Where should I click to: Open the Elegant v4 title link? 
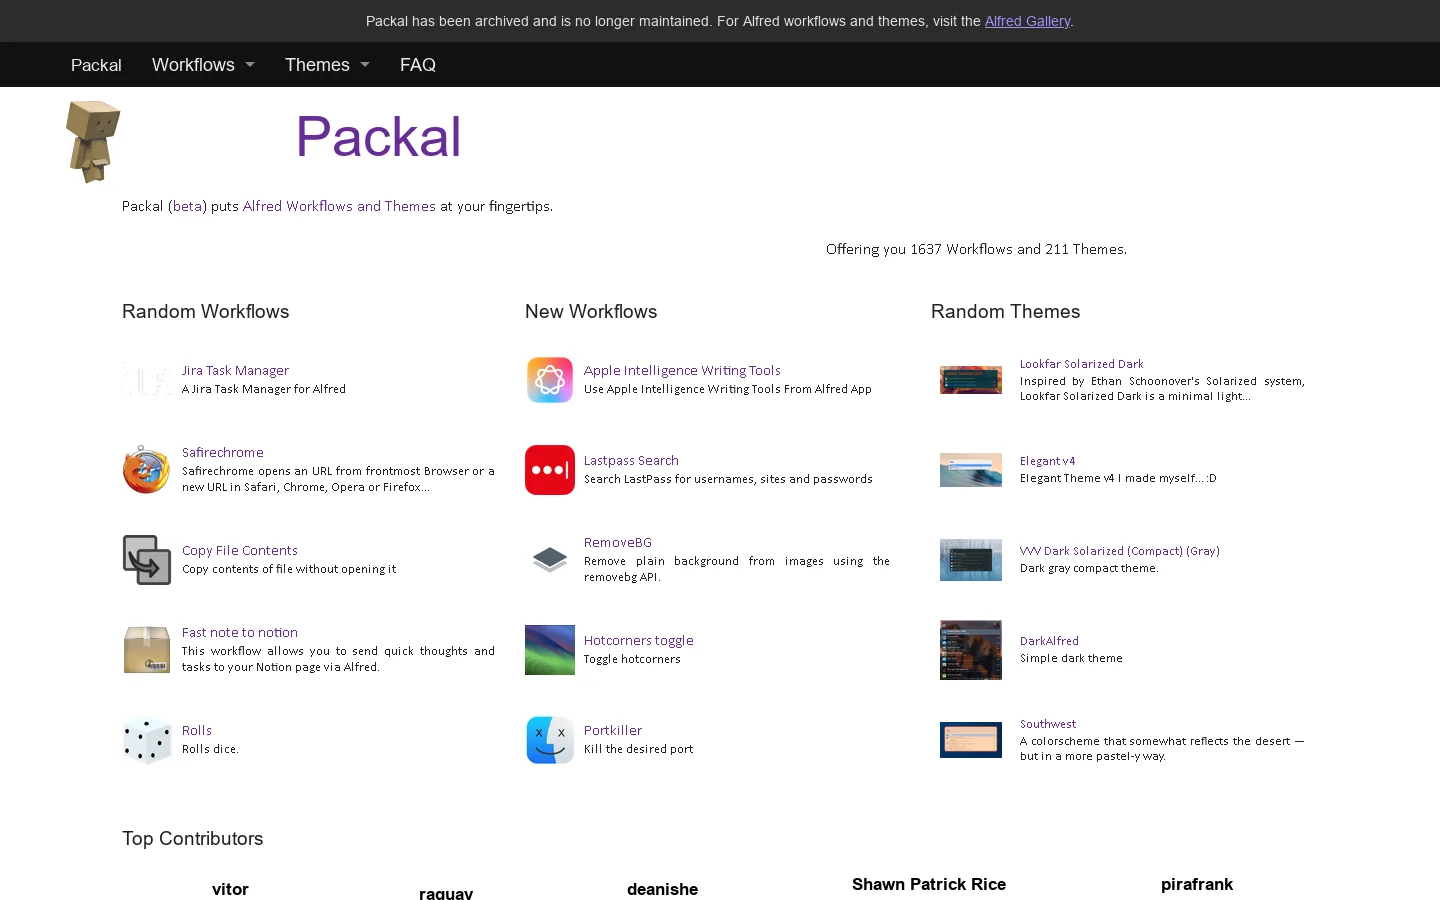click(x=1048, y=461)
